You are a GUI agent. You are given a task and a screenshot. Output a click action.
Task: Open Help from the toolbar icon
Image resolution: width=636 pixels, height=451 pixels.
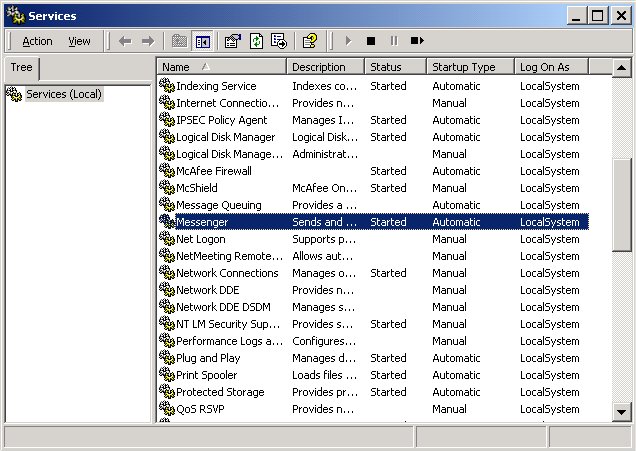pos(310,41)
